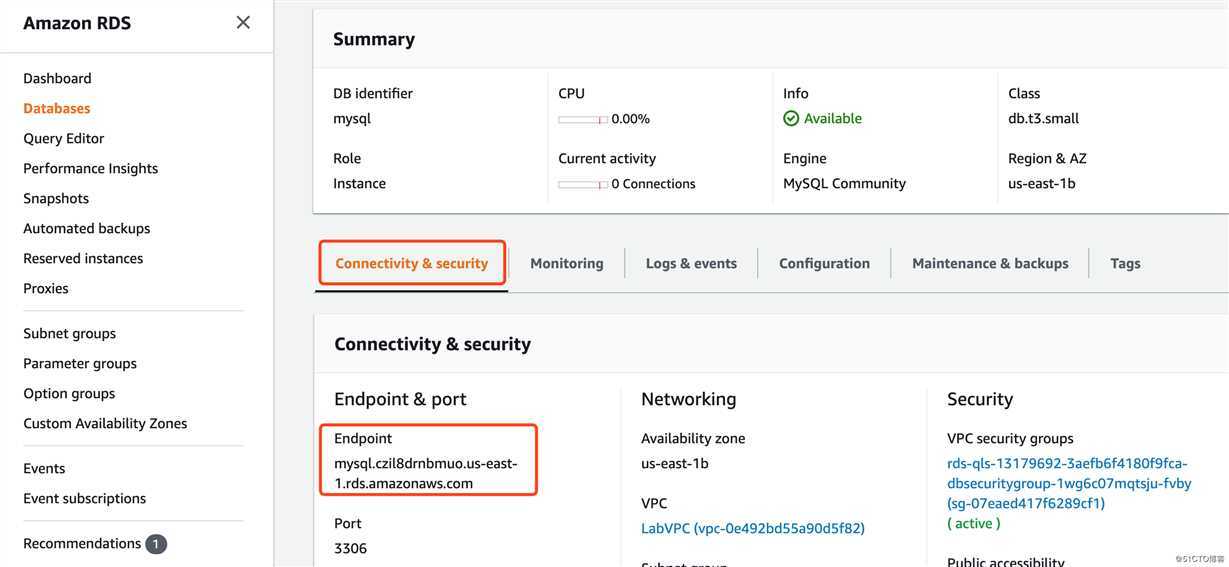Close the Amazon RDS sidebar panel
Image resolution: width=1229 pixels, height=567 pixels.
[x=243, y=22]
